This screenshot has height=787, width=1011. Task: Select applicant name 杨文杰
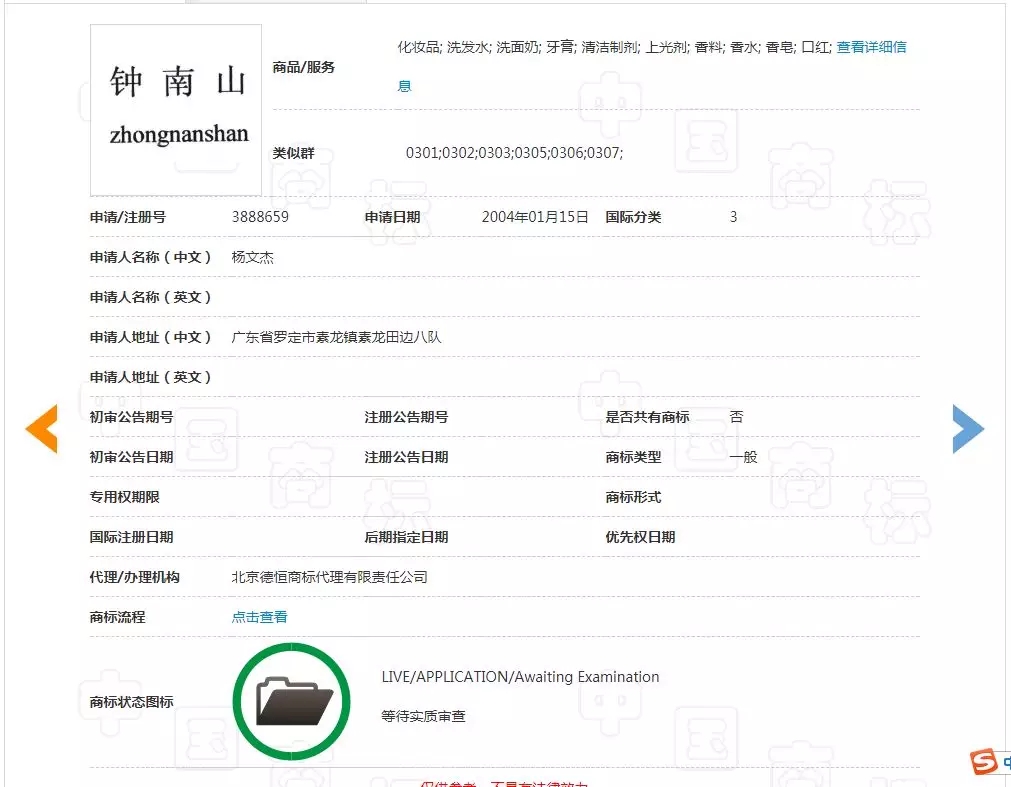253,257
